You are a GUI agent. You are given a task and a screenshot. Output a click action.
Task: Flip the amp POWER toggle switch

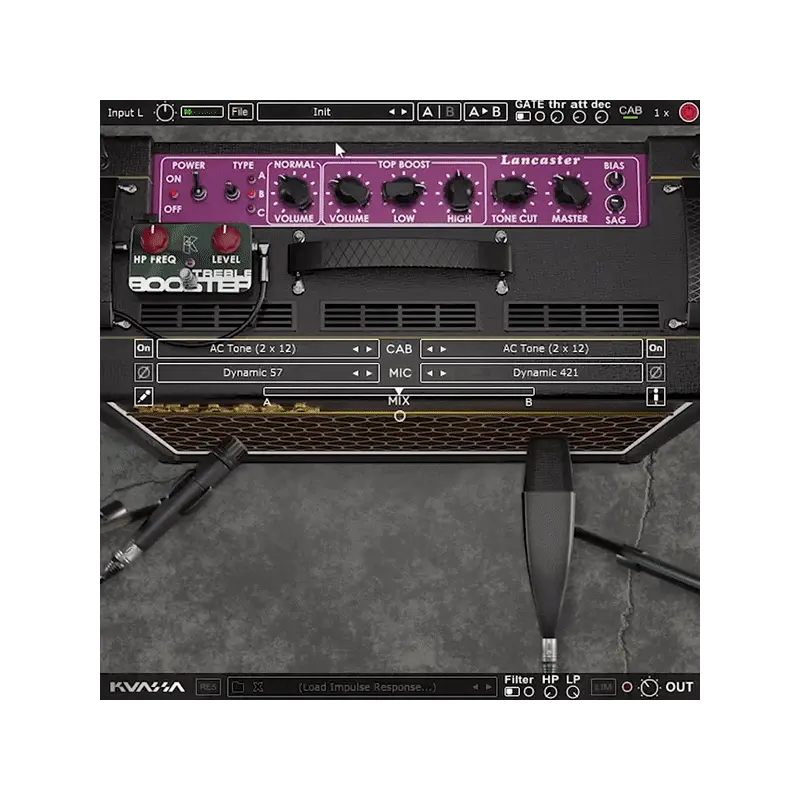click(x=197, y=187)
